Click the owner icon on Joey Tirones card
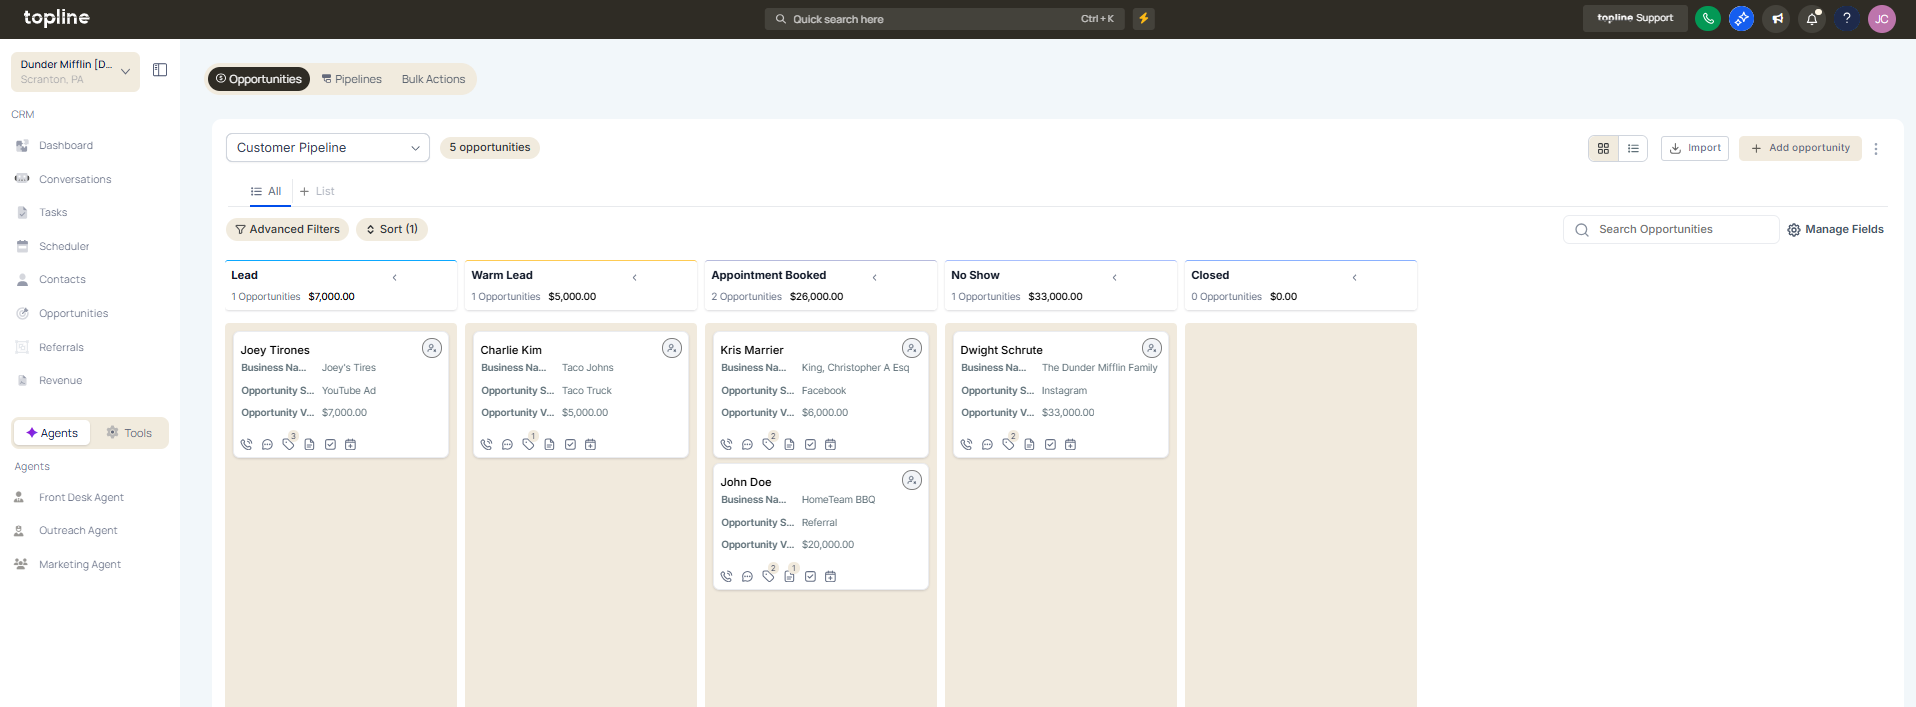The width and height of the screenshot is (1916, 707). click(x=432, y=348)
